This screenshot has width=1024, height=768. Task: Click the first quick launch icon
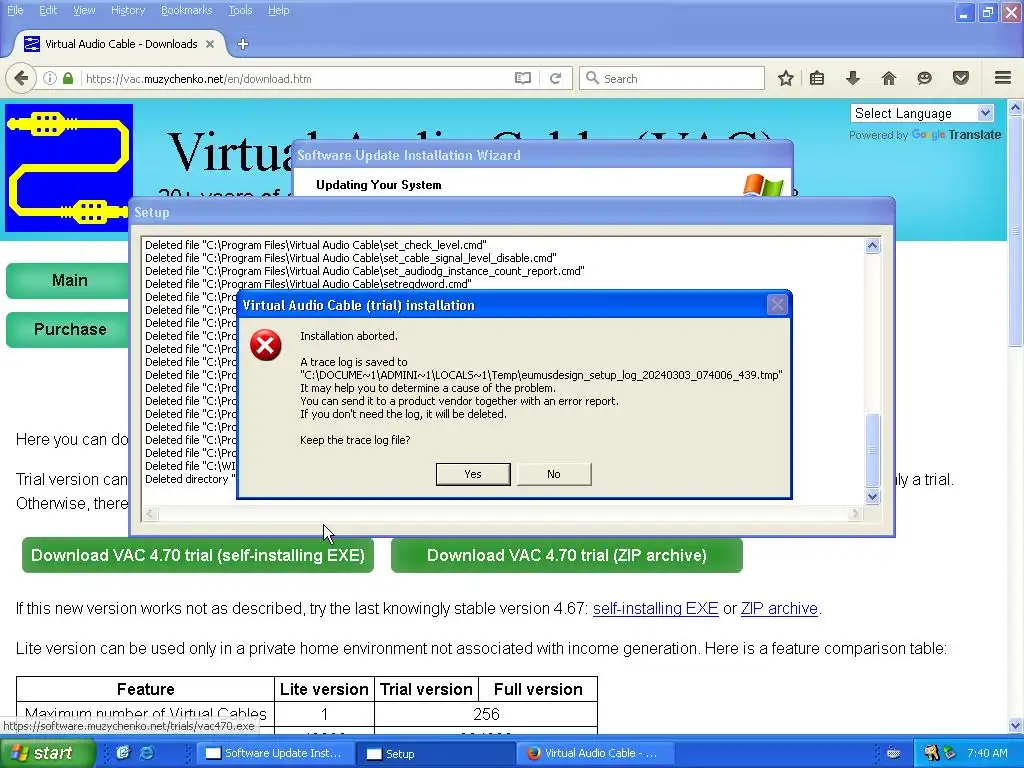[122, 753]
